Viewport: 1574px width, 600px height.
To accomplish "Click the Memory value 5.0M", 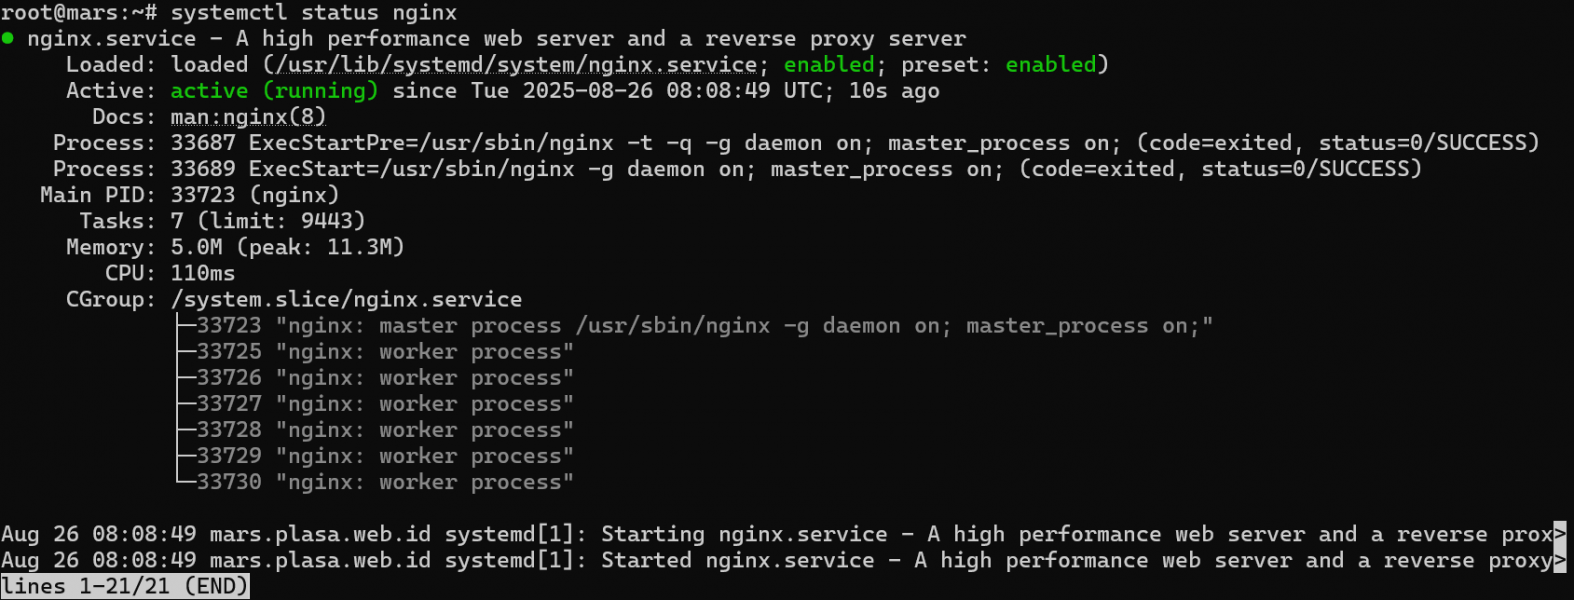I will (196, 247).
